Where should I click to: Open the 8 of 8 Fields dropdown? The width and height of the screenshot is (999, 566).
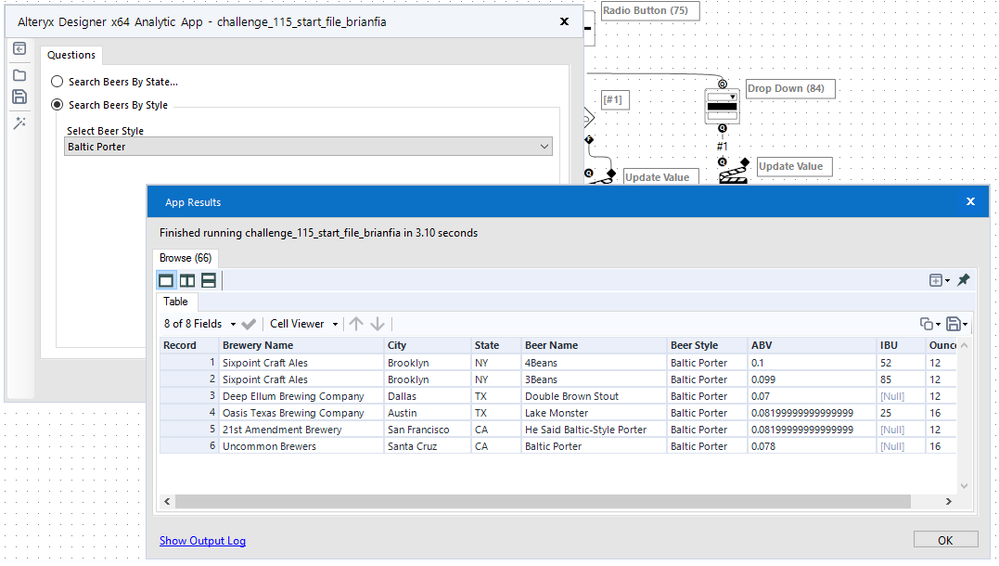pyautogui.click(x=199, y=324)
